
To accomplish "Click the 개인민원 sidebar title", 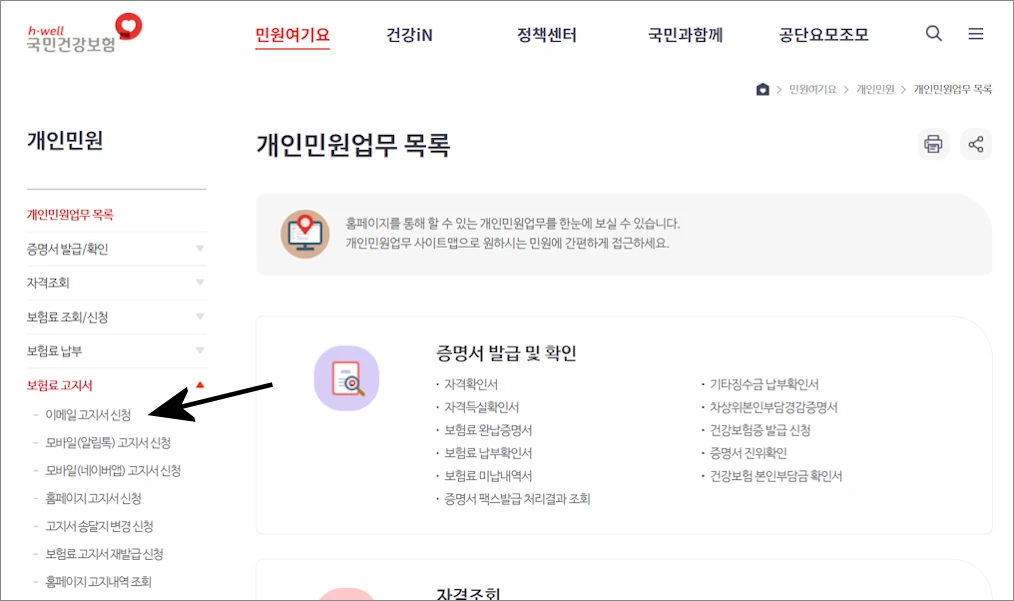I will (65, 140).
